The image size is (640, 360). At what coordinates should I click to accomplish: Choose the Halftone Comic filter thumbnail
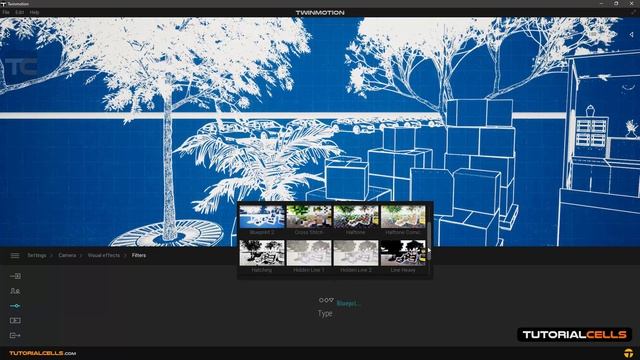pos(403,217)
